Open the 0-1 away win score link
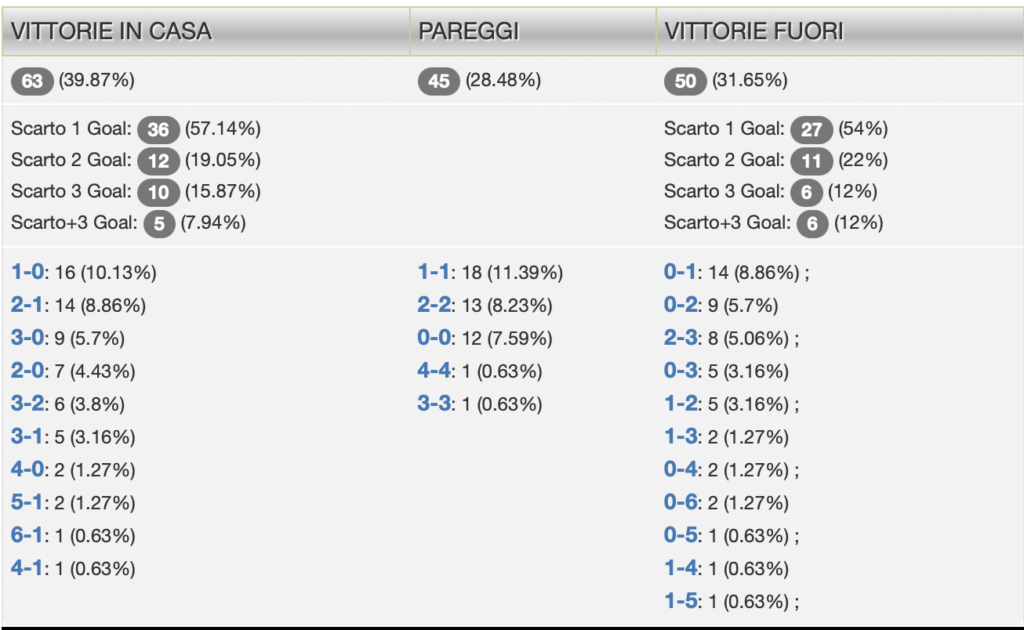The image size is (1024, 630). (x=680, y=272)
